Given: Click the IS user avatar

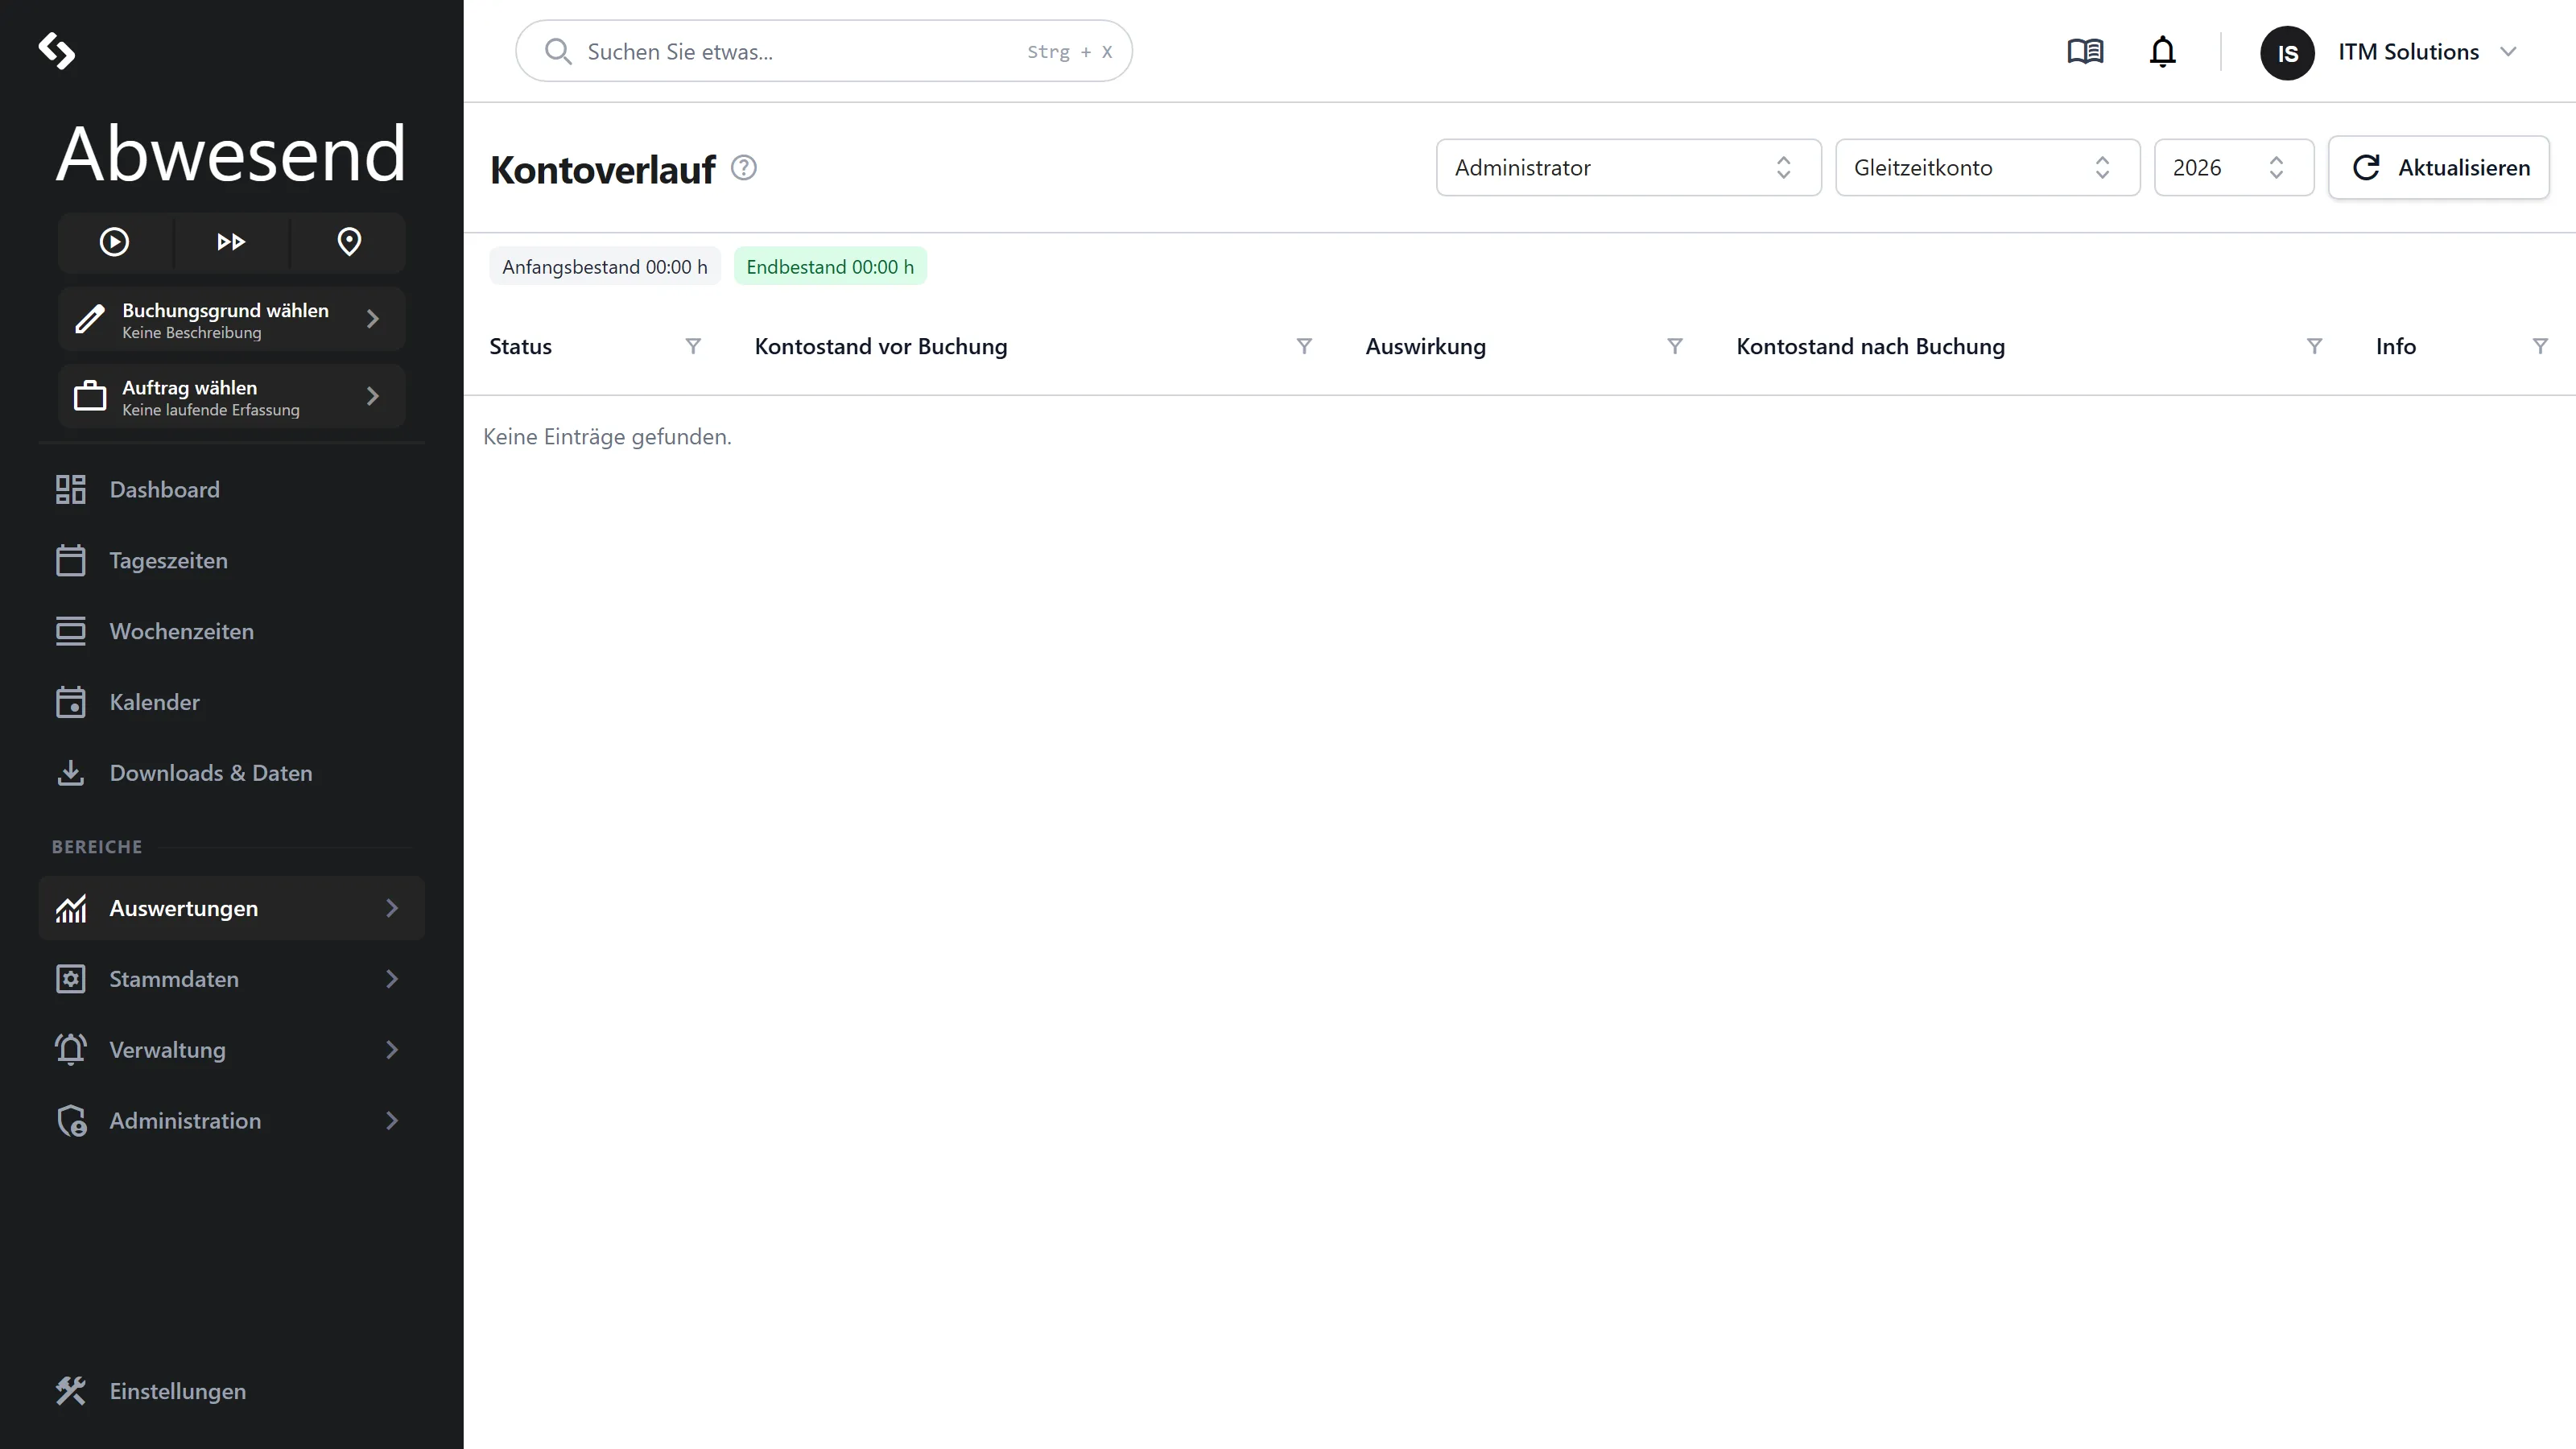Looking at the screenshot, I should coord(2287,53).
